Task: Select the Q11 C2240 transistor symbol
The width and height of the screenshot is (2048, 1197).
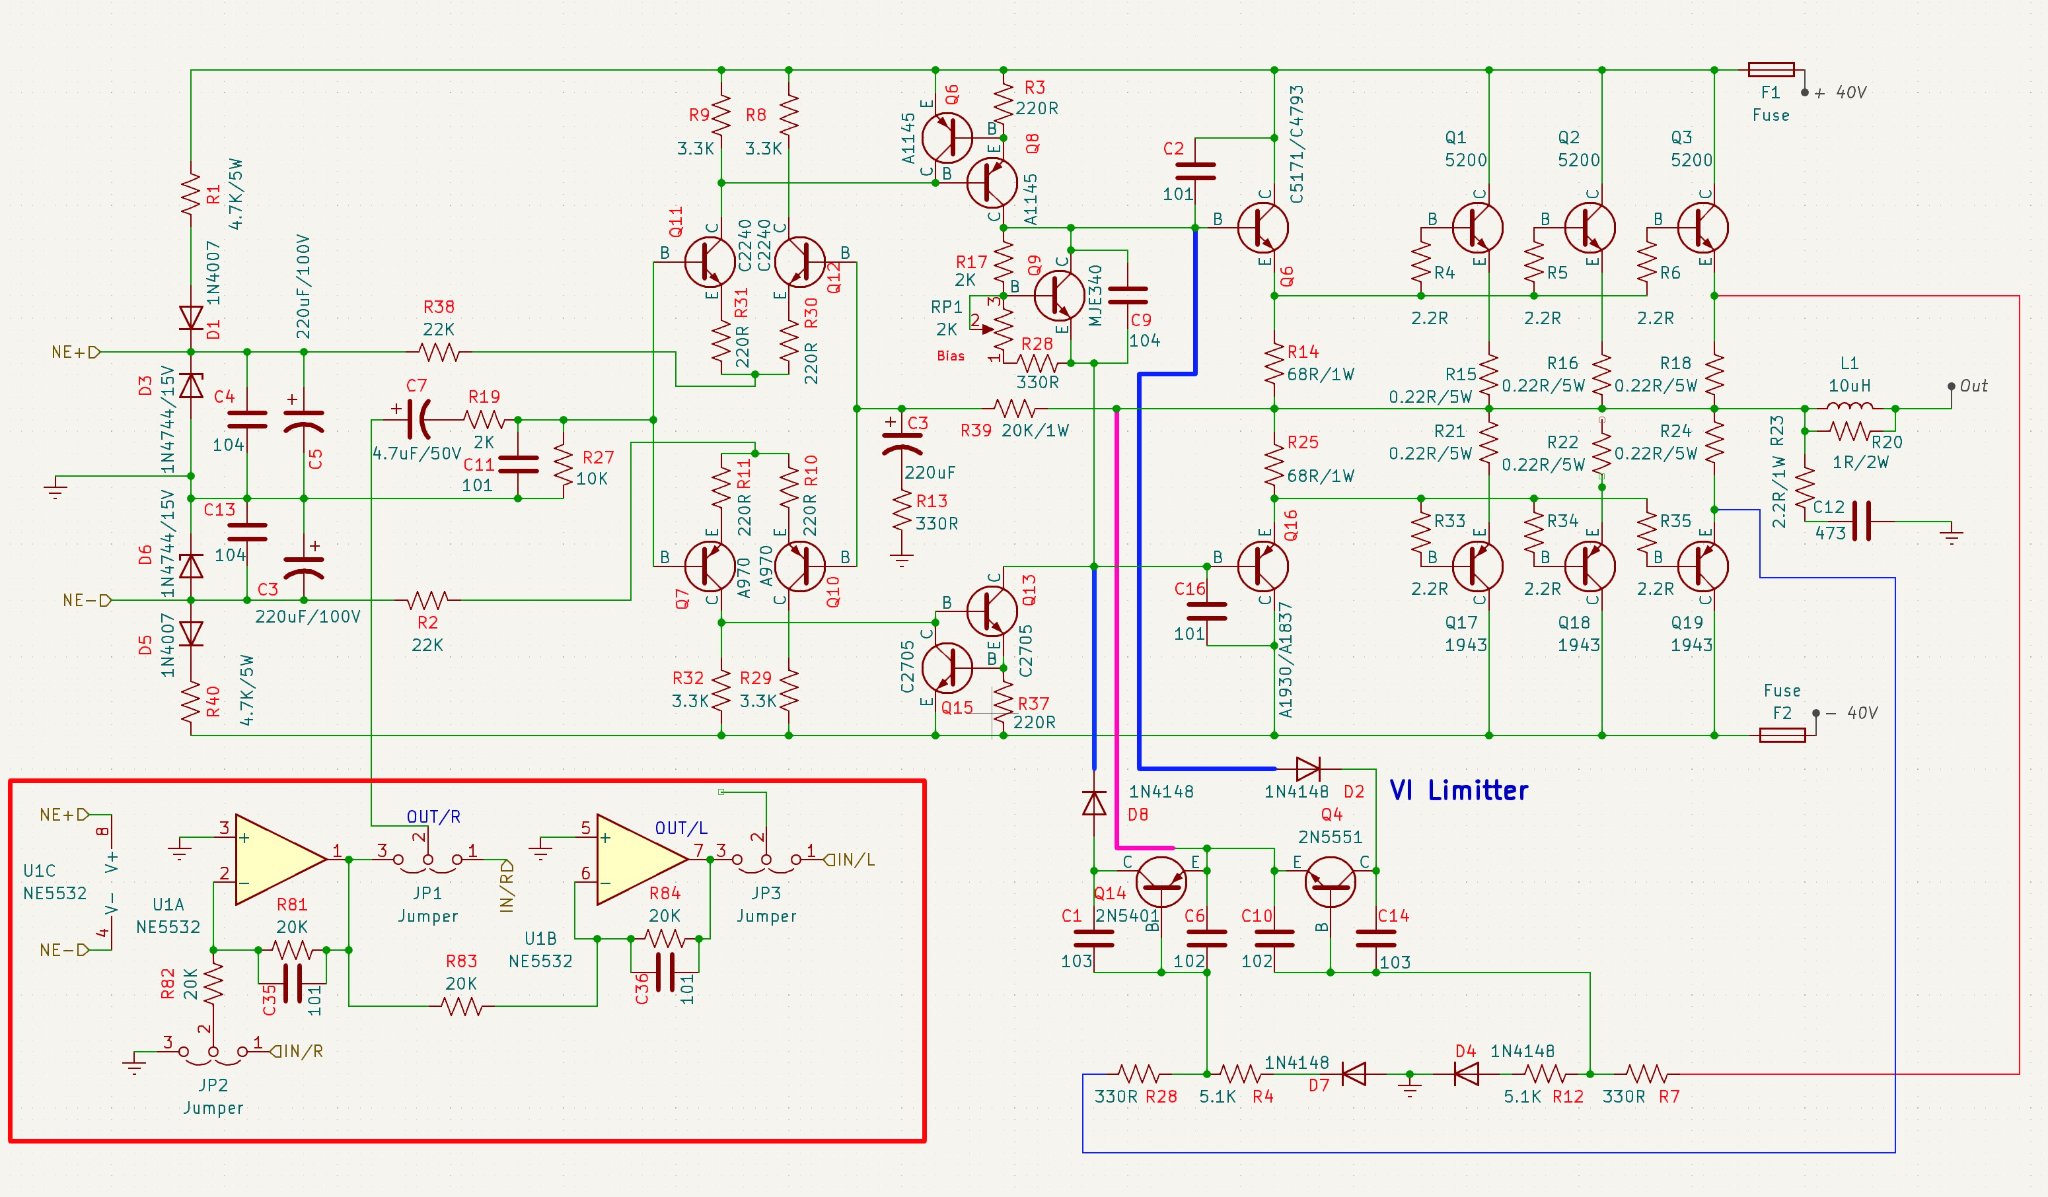Action: 708,262
